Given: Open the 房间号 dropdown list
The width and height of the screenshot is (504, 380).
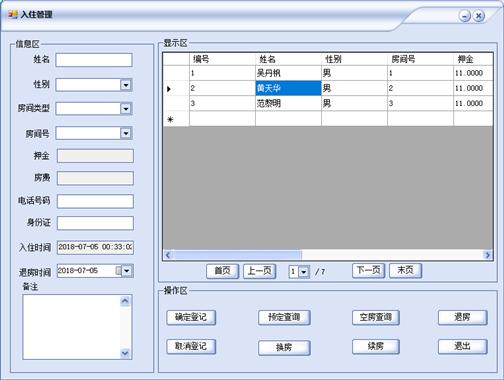Looking at the screenshot, I should point(126,133).
